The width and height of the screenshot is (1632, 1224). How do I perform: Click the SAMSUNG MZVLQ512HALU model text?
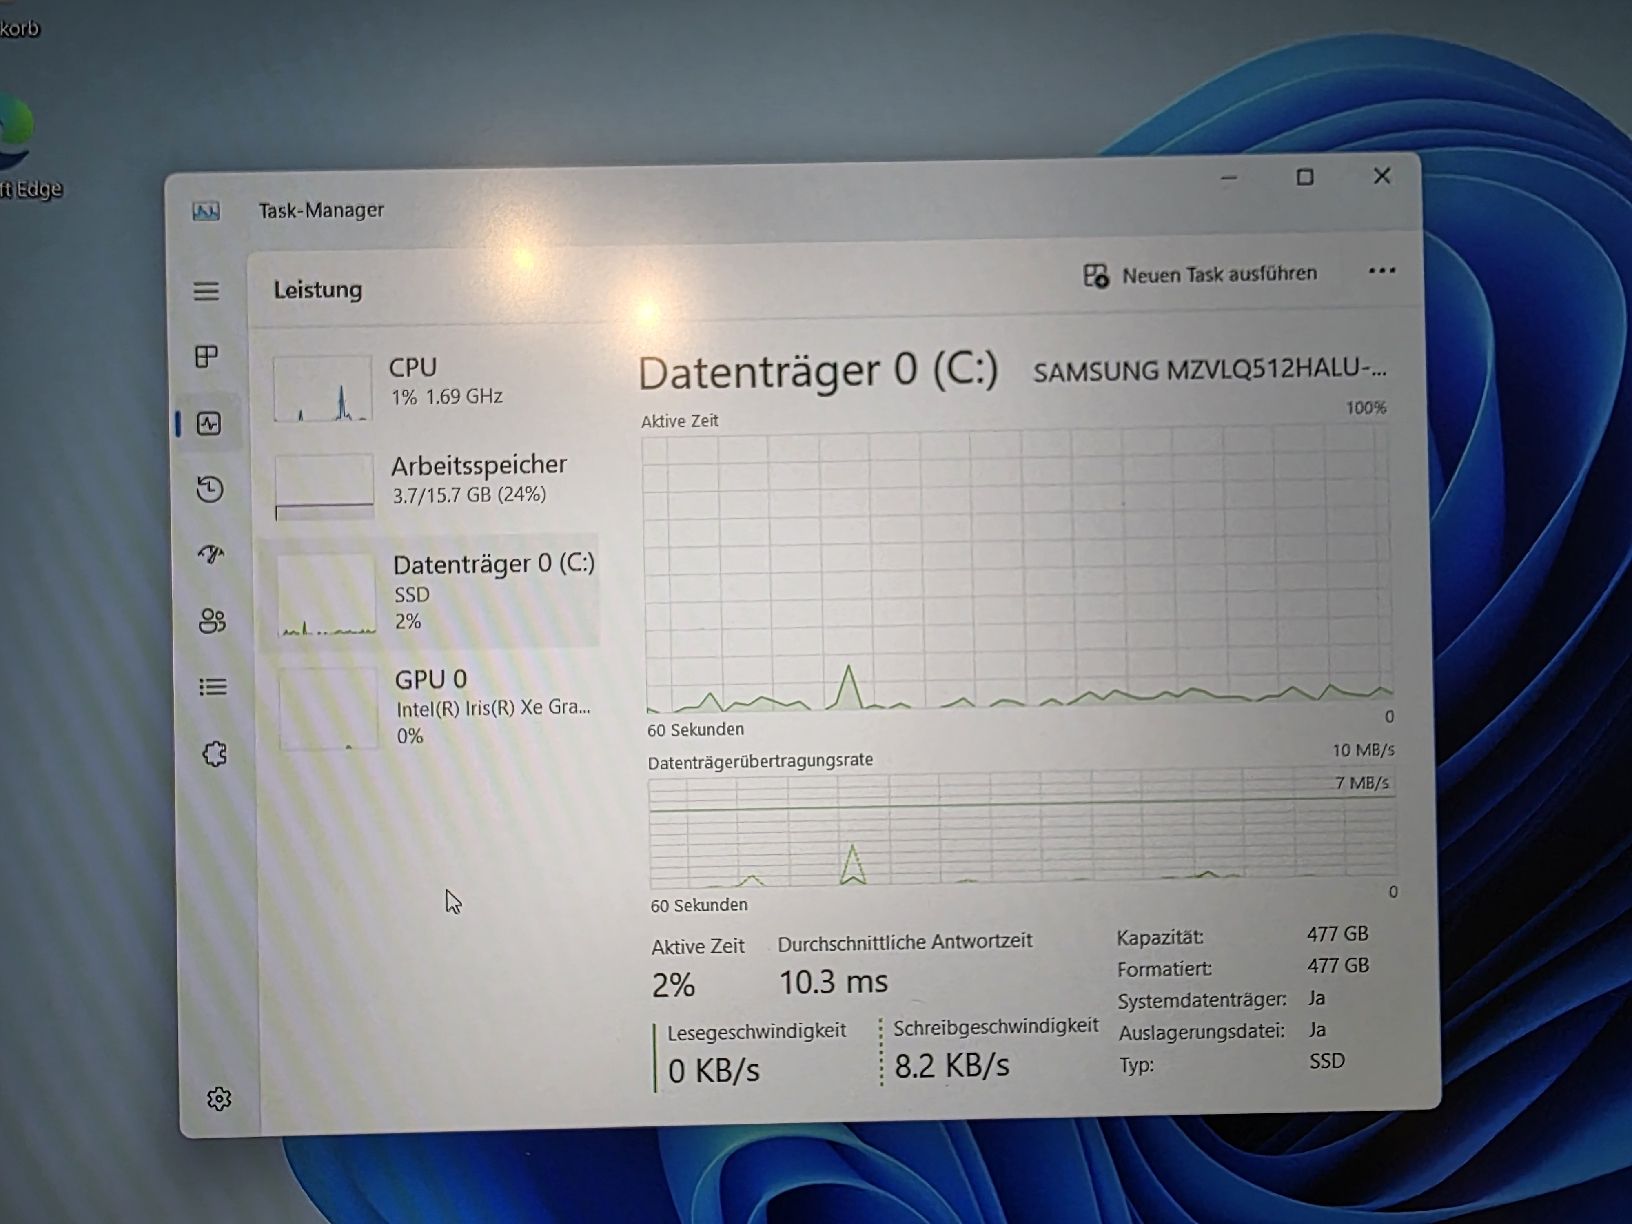[x=1210, y=370]
